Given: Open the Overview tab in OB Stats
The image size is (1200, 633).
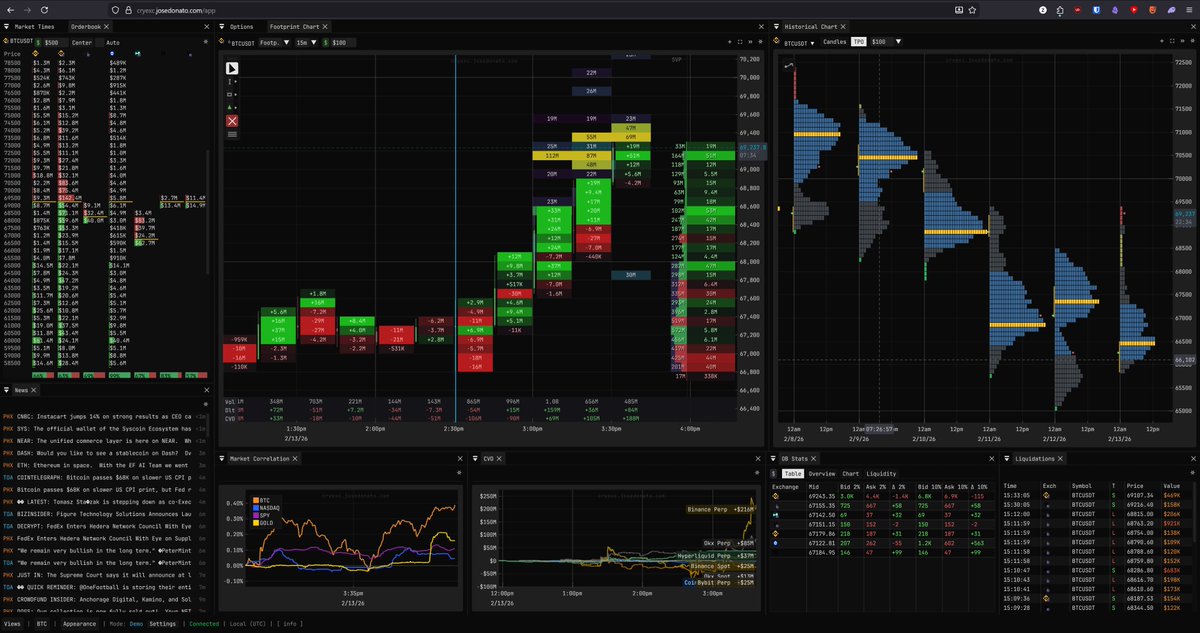Looking at the screenshot, I should click(x=821, y=474).
